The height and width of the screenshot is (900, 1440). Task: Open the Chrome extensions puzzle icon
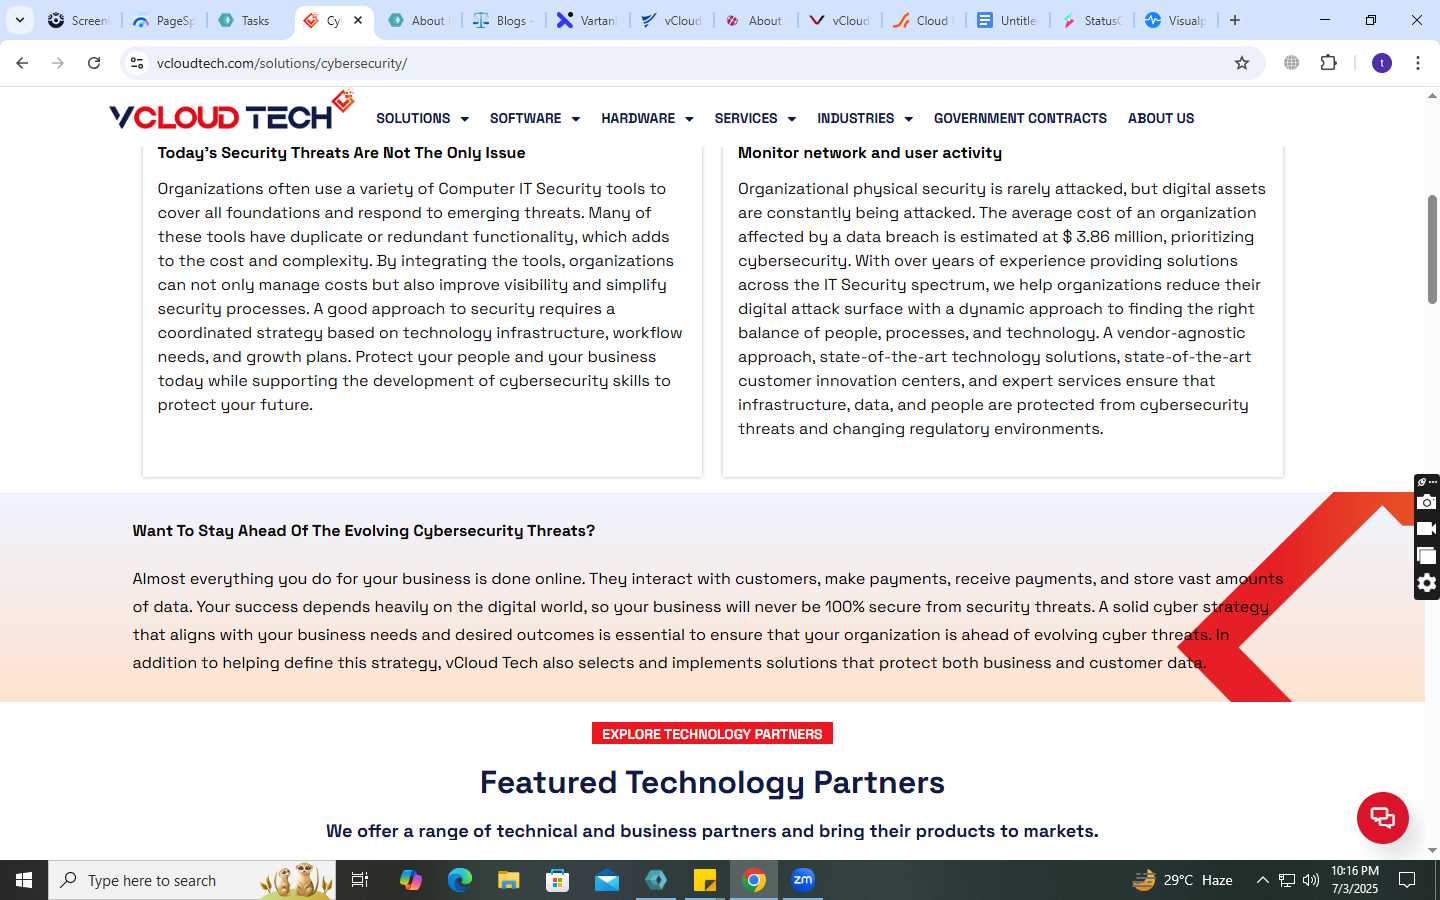click(x=1328, y=63)
